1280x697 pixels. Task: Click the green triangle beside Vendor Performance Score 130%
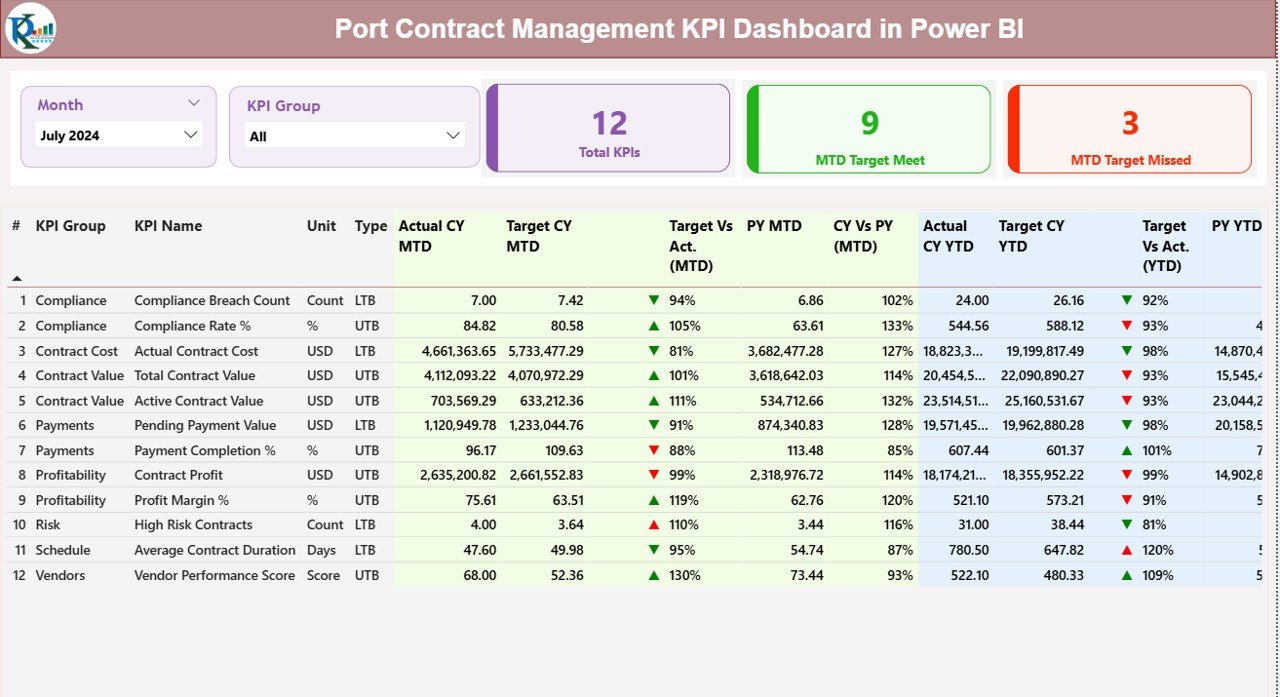pyautogui.click(x=653, y=574)
